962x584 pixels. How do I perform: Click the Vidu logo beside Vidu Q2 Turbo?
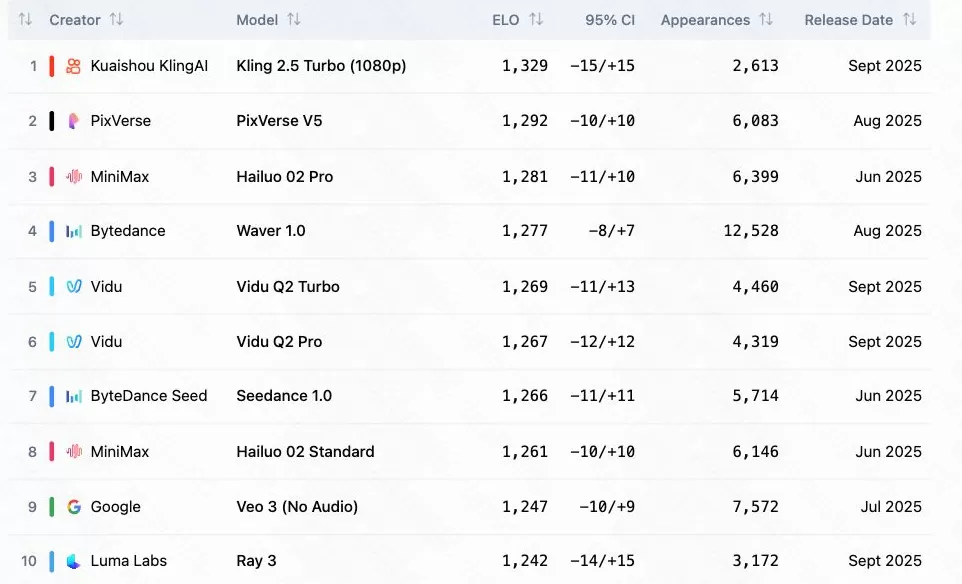click(x=73, y=287)
